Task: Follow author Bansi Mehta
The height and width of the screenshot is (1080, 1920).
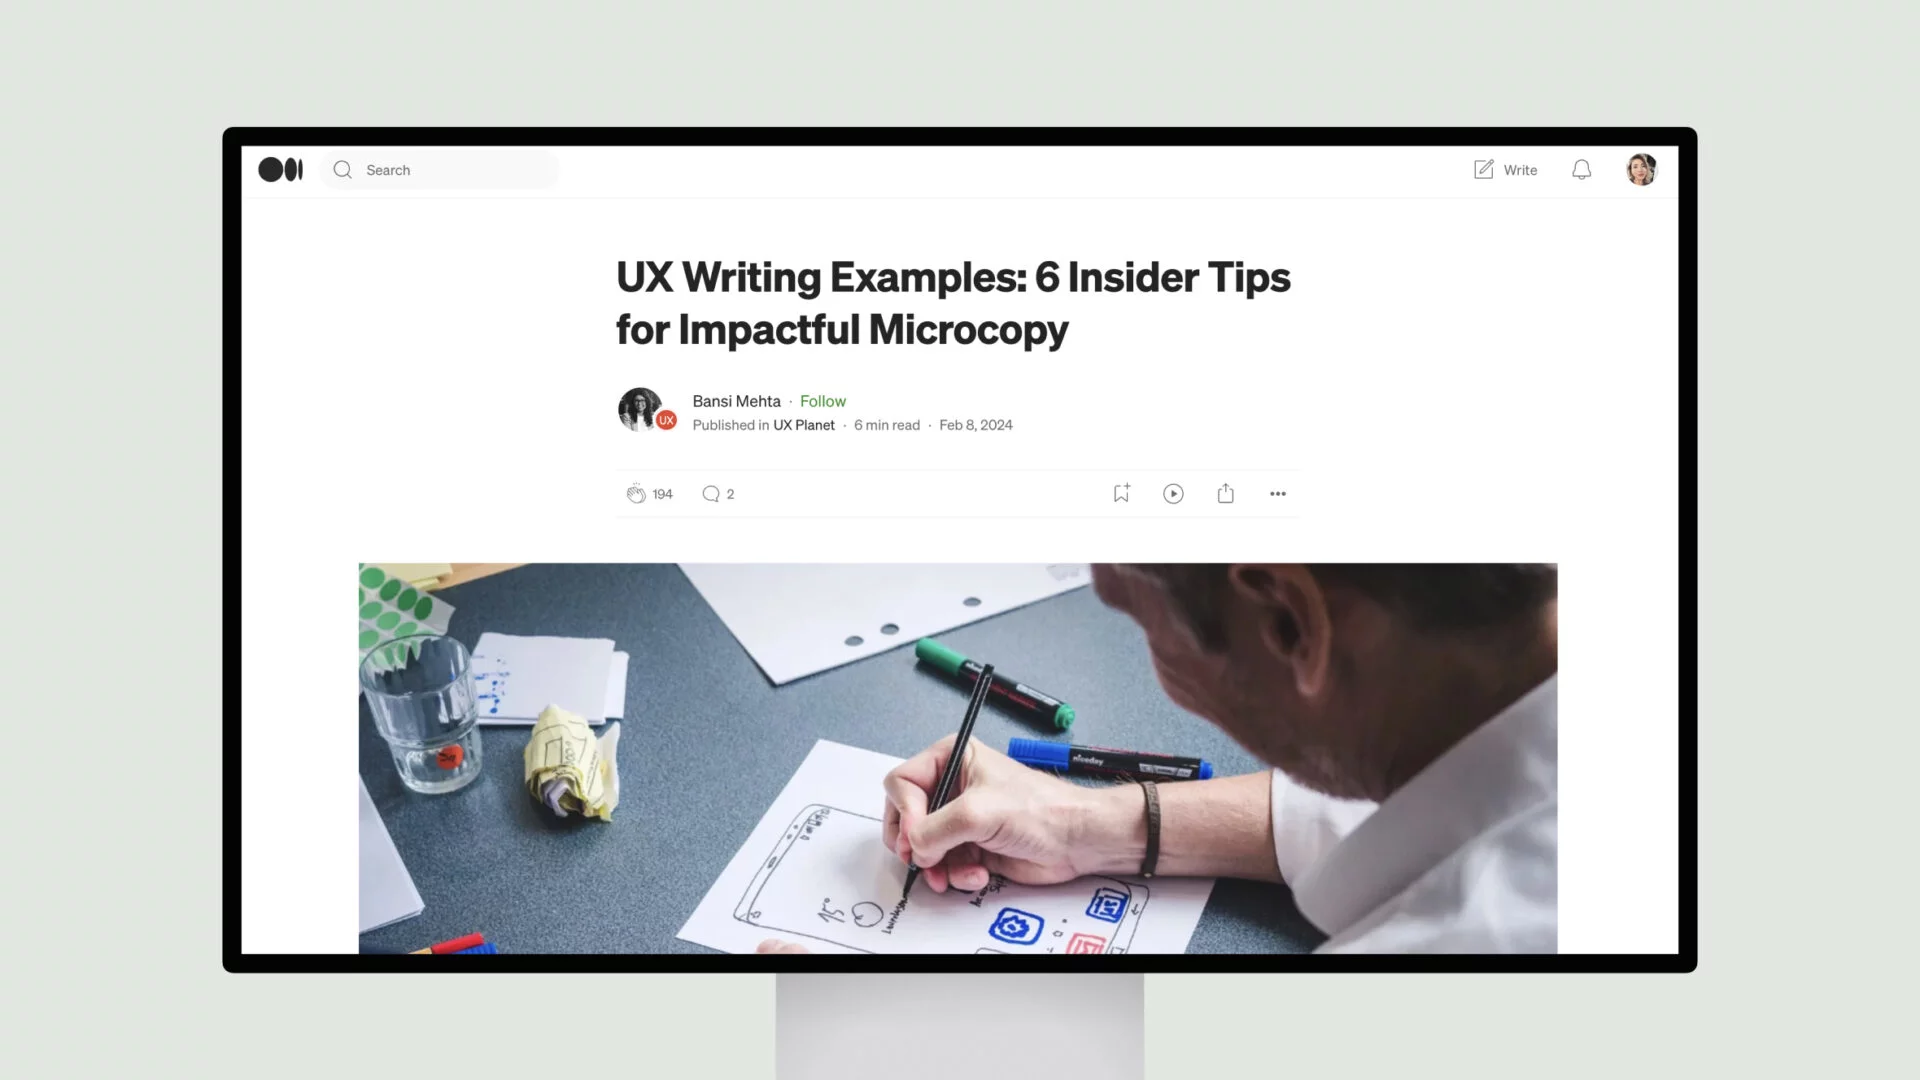Action: tap(823, 400)
